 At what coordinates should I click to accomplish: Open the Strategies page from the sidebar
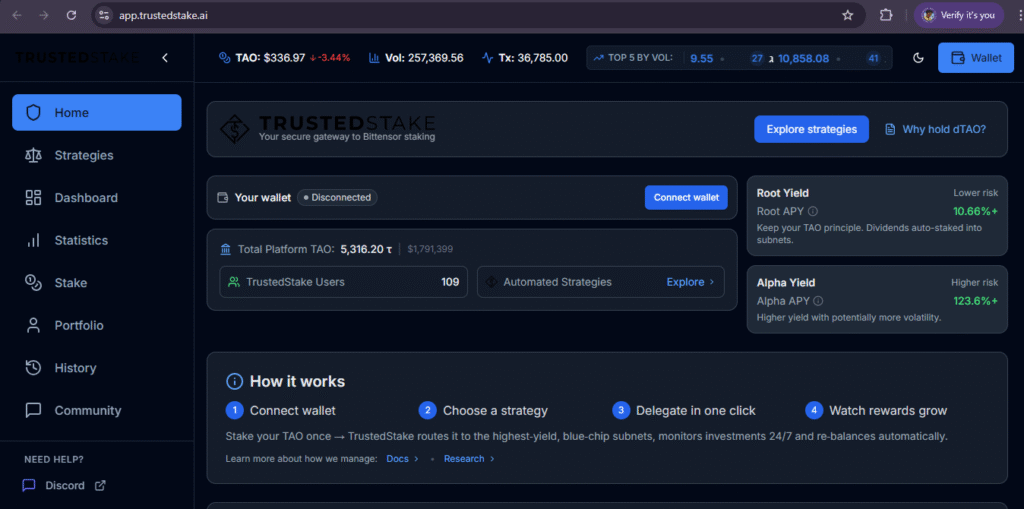[83, 155]
